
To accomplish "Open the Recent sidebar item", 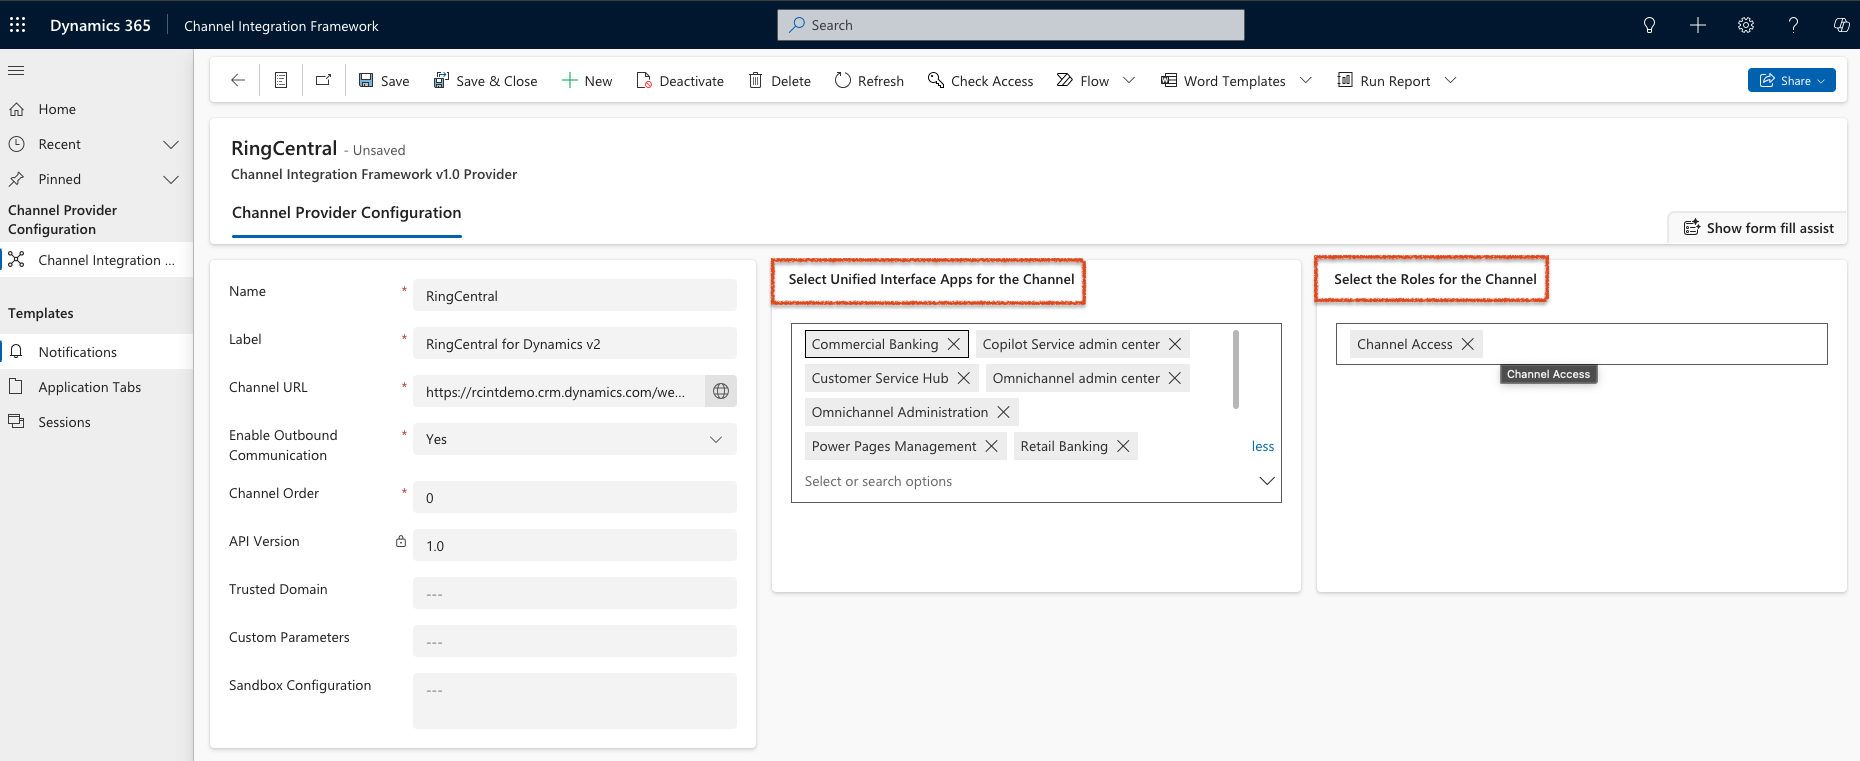I will [x=60, y=144].
